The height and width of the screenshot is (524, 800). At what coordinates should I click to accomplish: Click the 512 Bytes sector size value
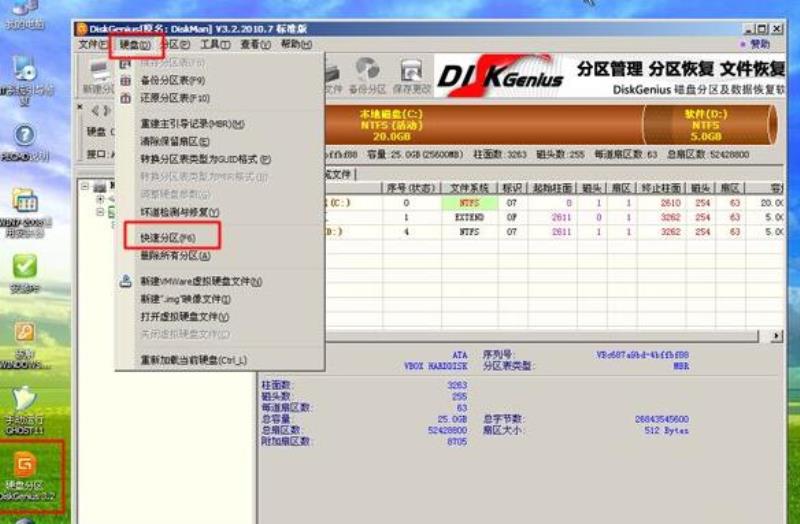click(x=666, y=430)
